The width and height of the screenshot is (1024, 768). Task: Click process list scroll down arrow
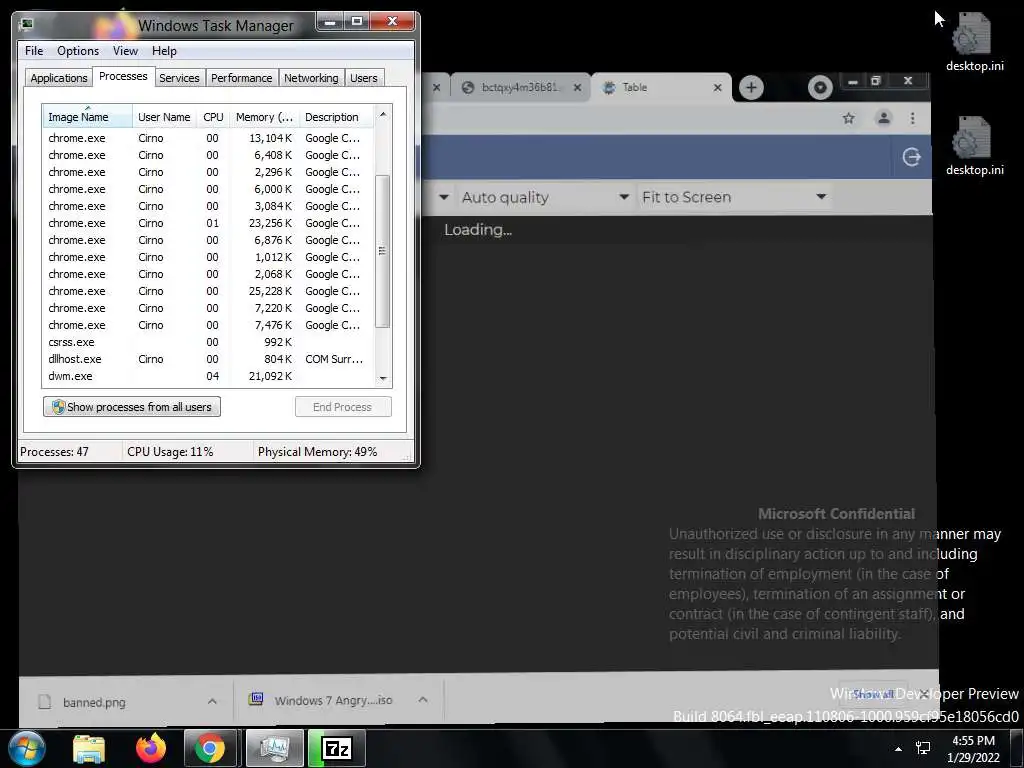coord(383,379)
